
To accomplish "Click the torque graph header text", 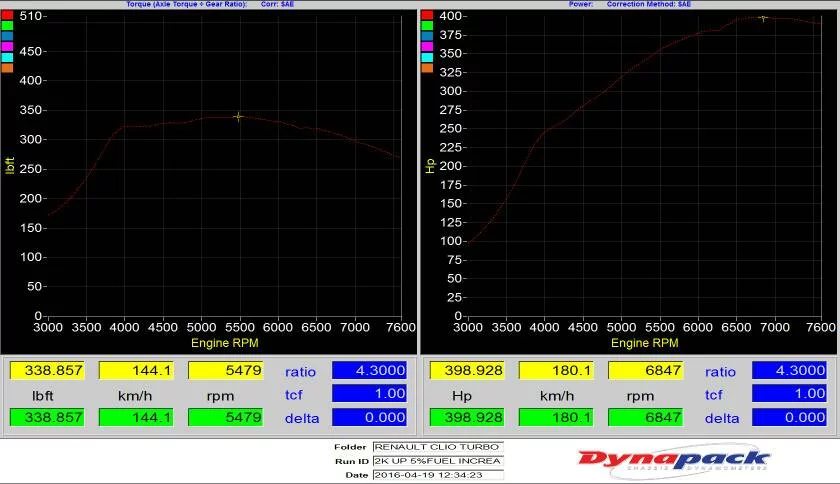I will (210, 4).
